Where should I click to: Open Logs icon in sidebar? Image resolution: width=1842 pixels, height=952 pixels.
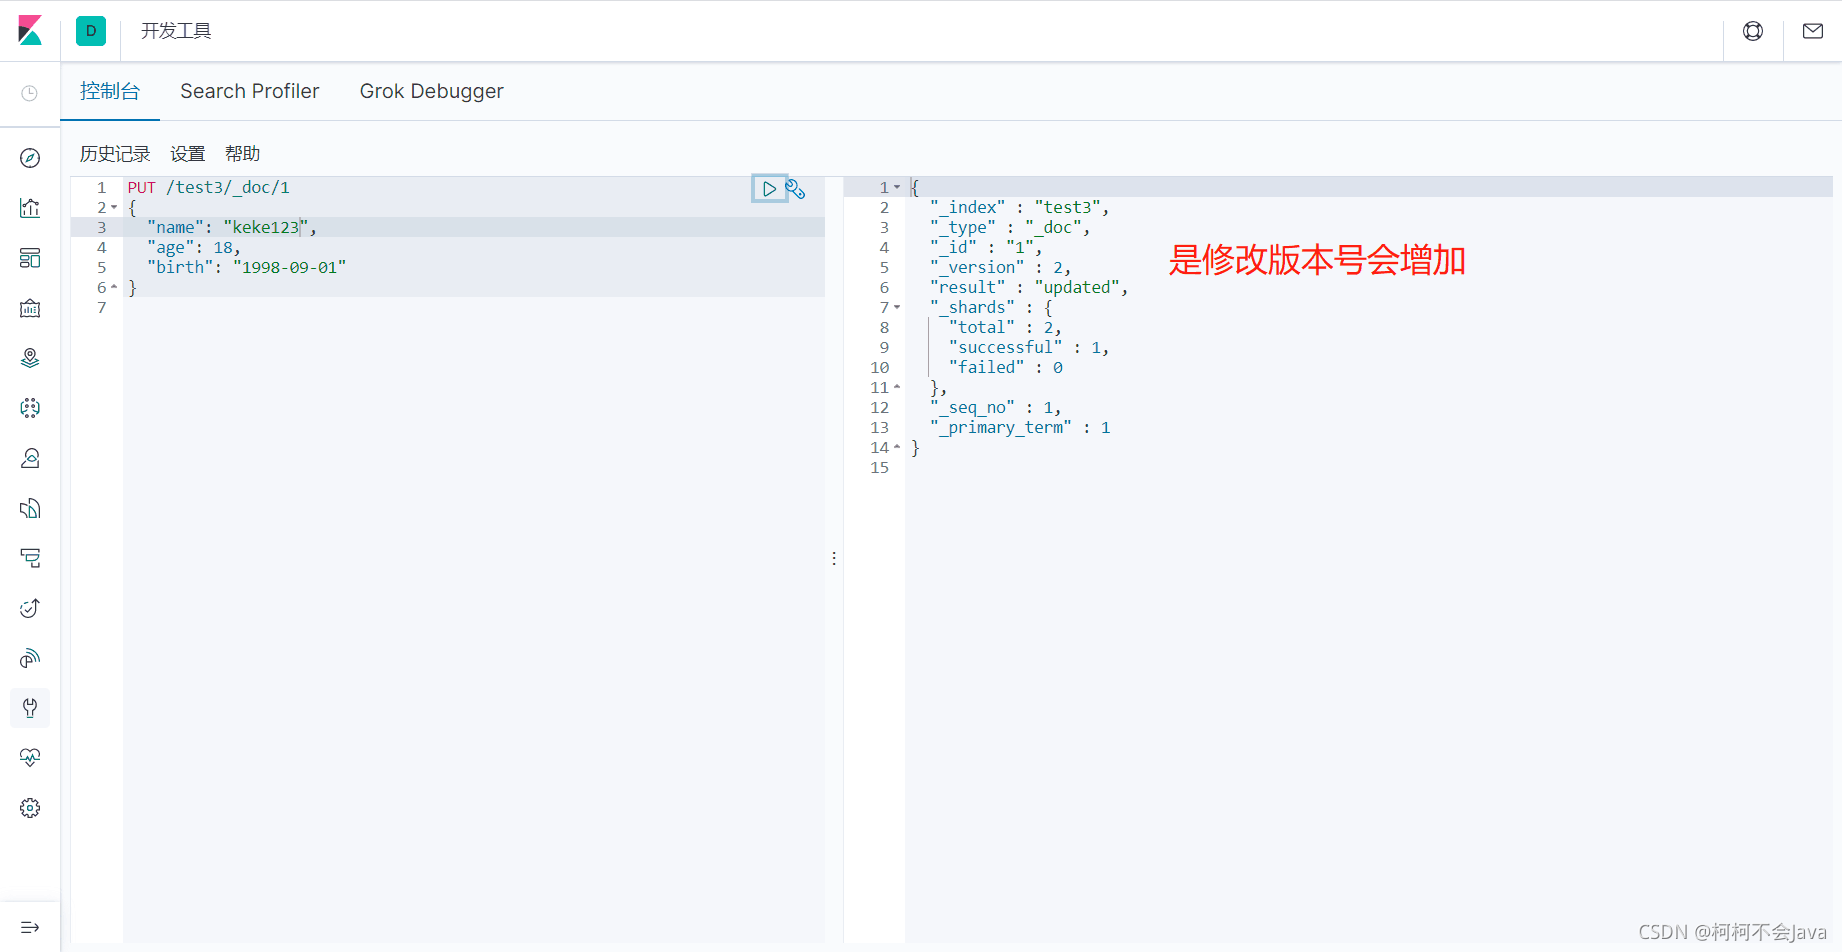click(x=30, y=508)
